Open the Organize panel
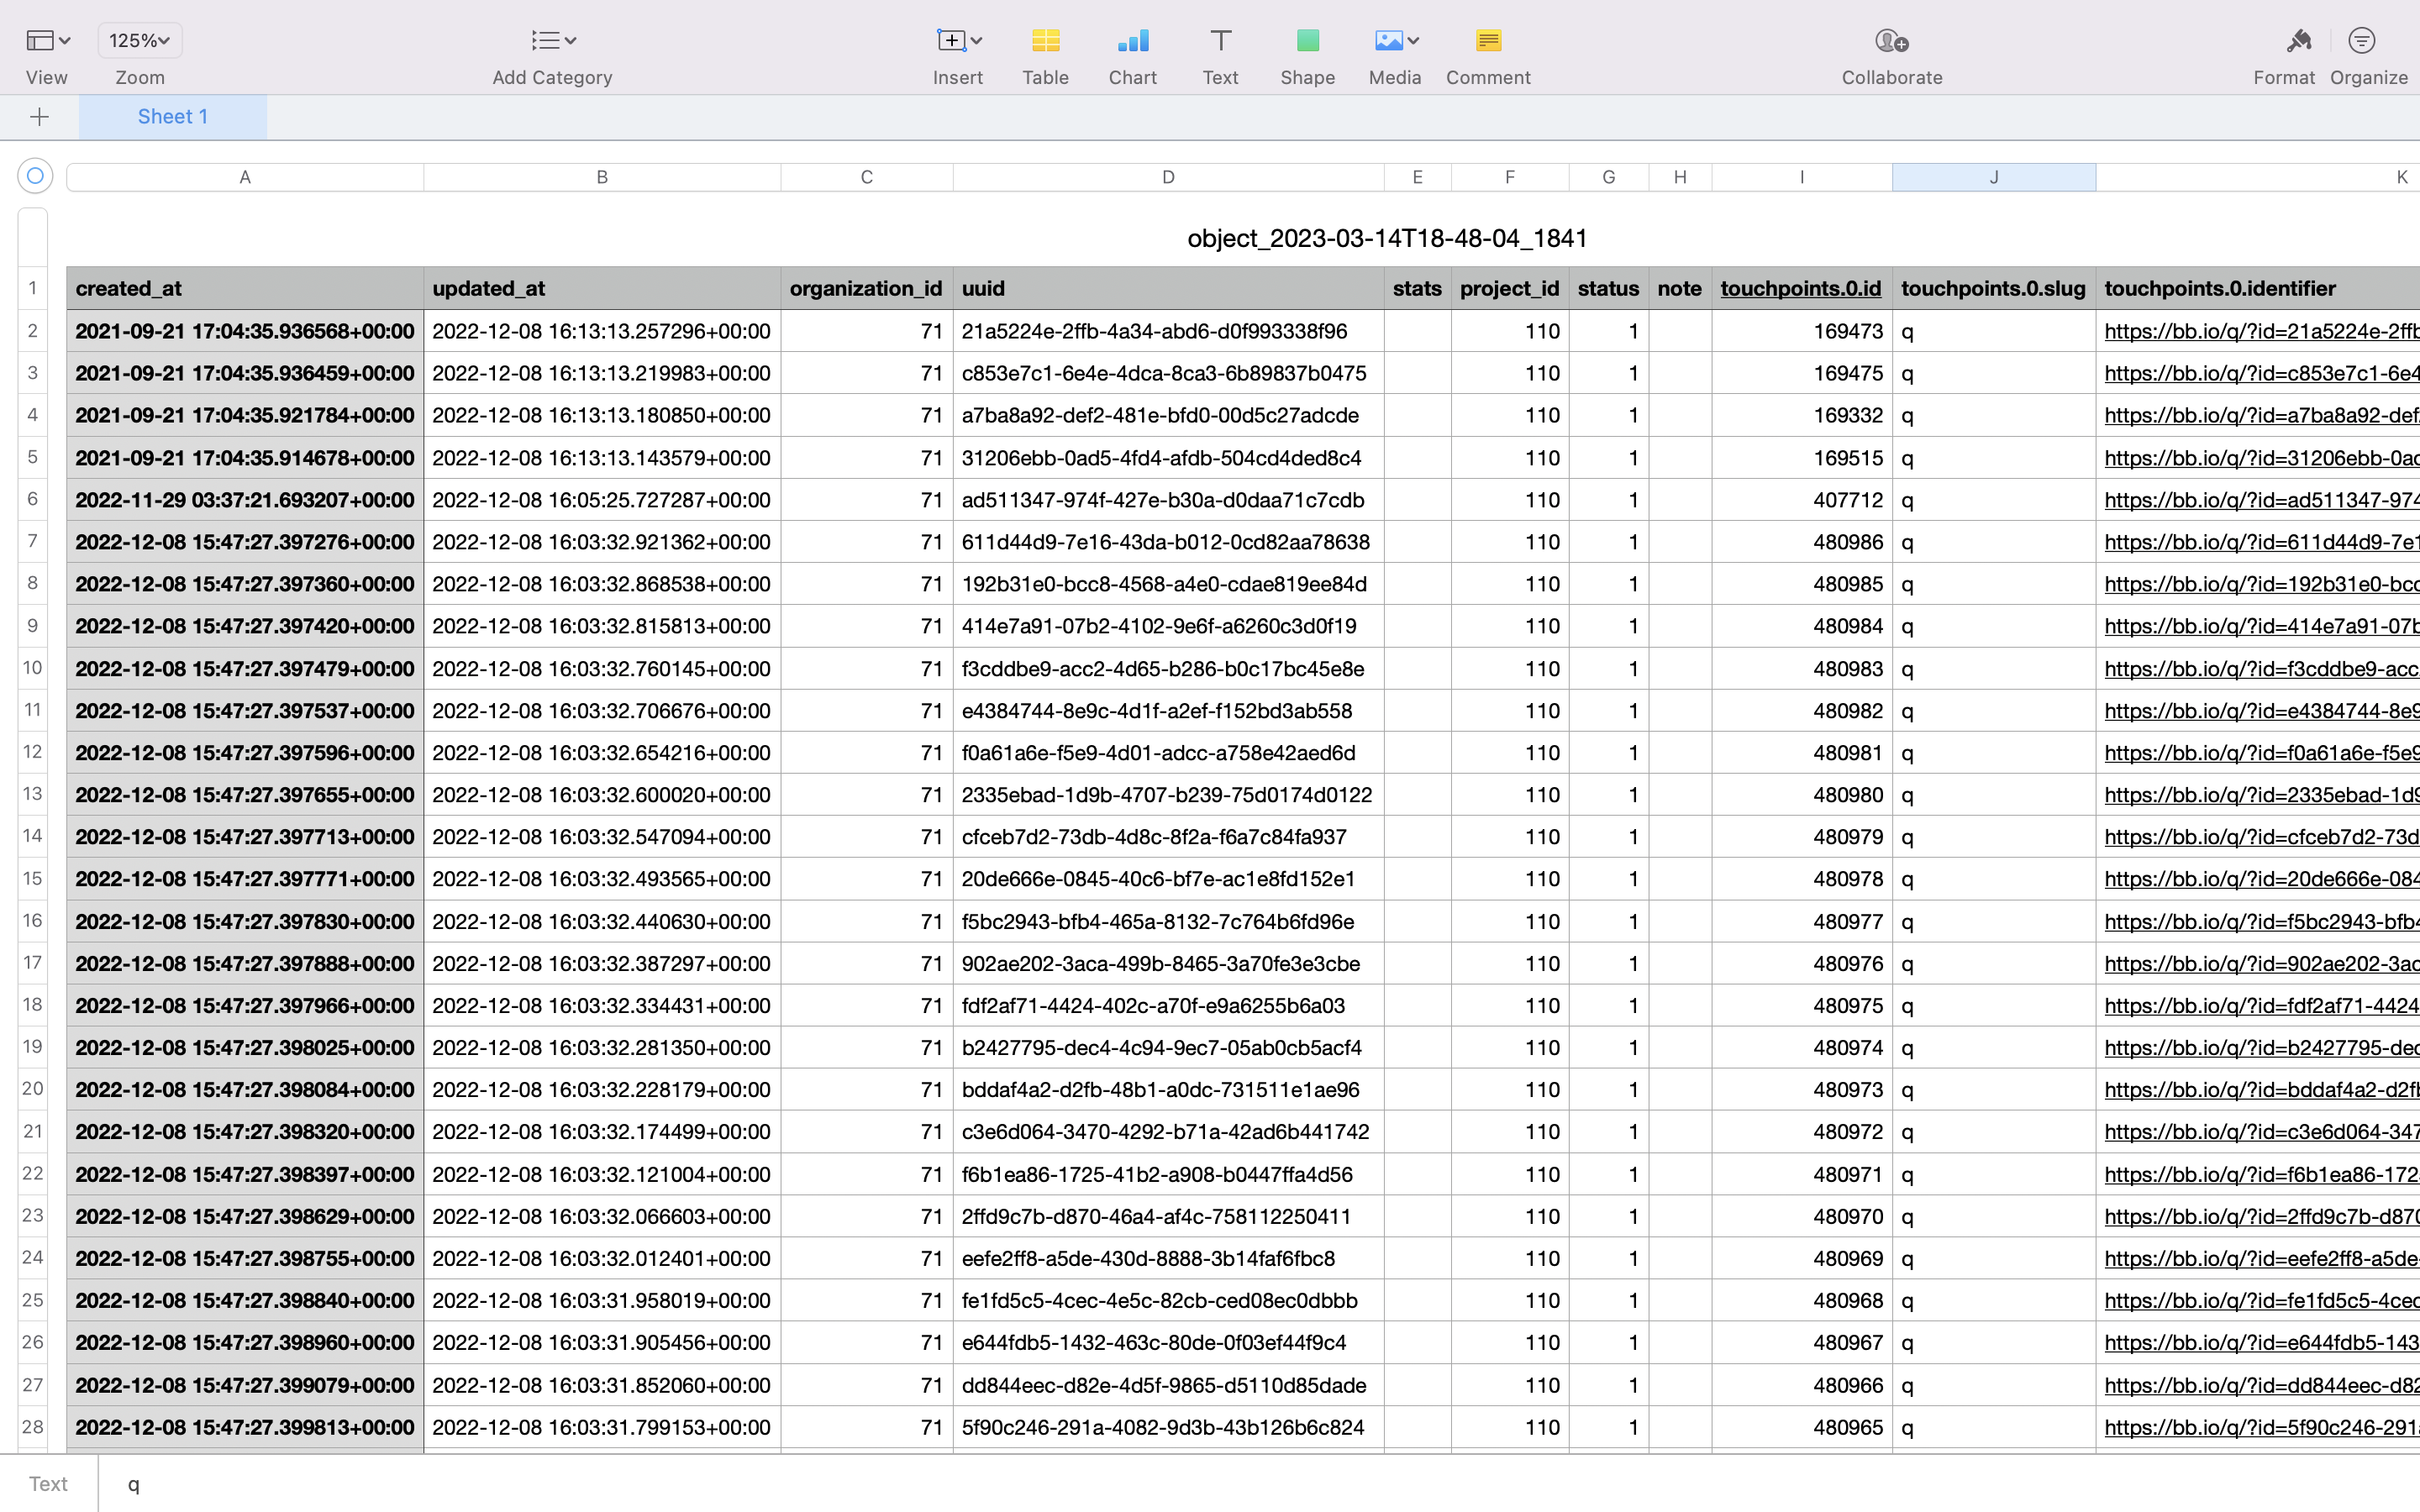The width and height of the screenshot is (2420, 1512). pos(2362,40)
